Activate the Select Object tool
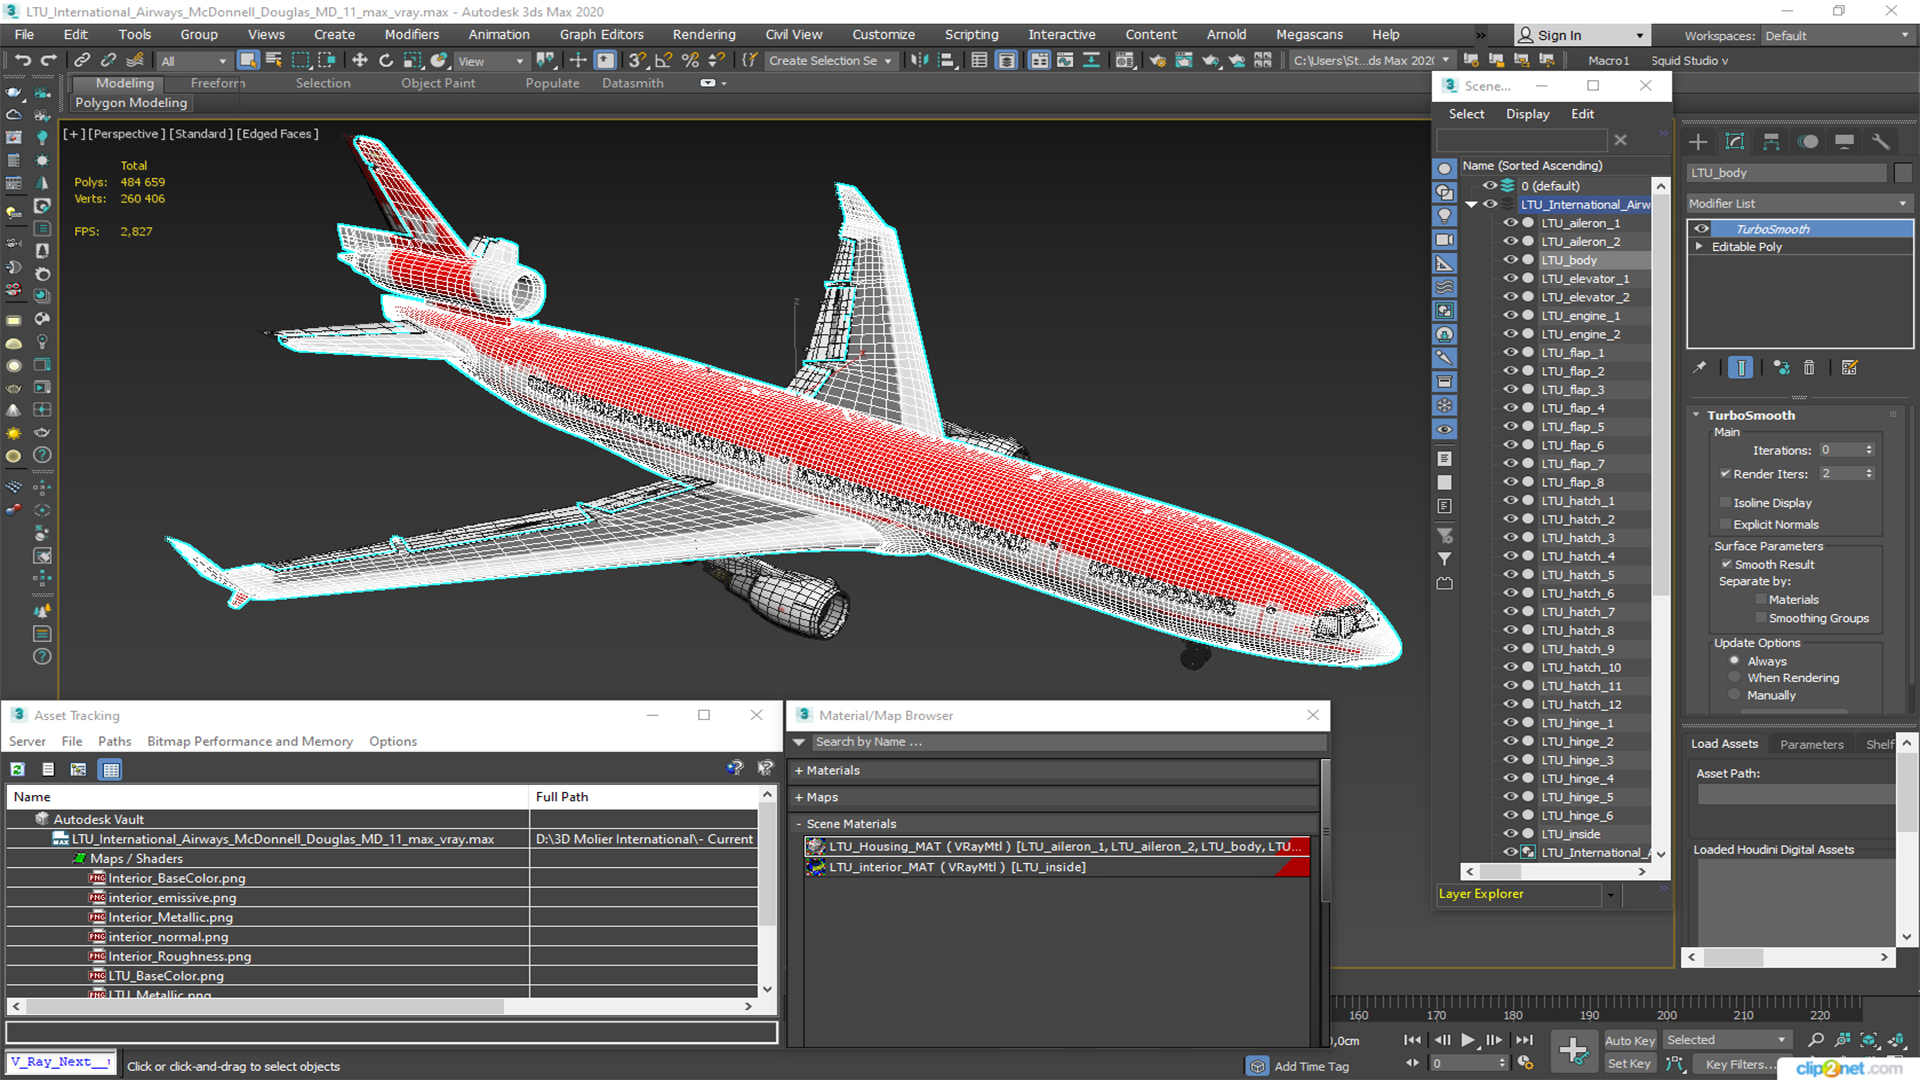The width and height of the screenshot is (1920, 1080). click(x=247, y=60)
